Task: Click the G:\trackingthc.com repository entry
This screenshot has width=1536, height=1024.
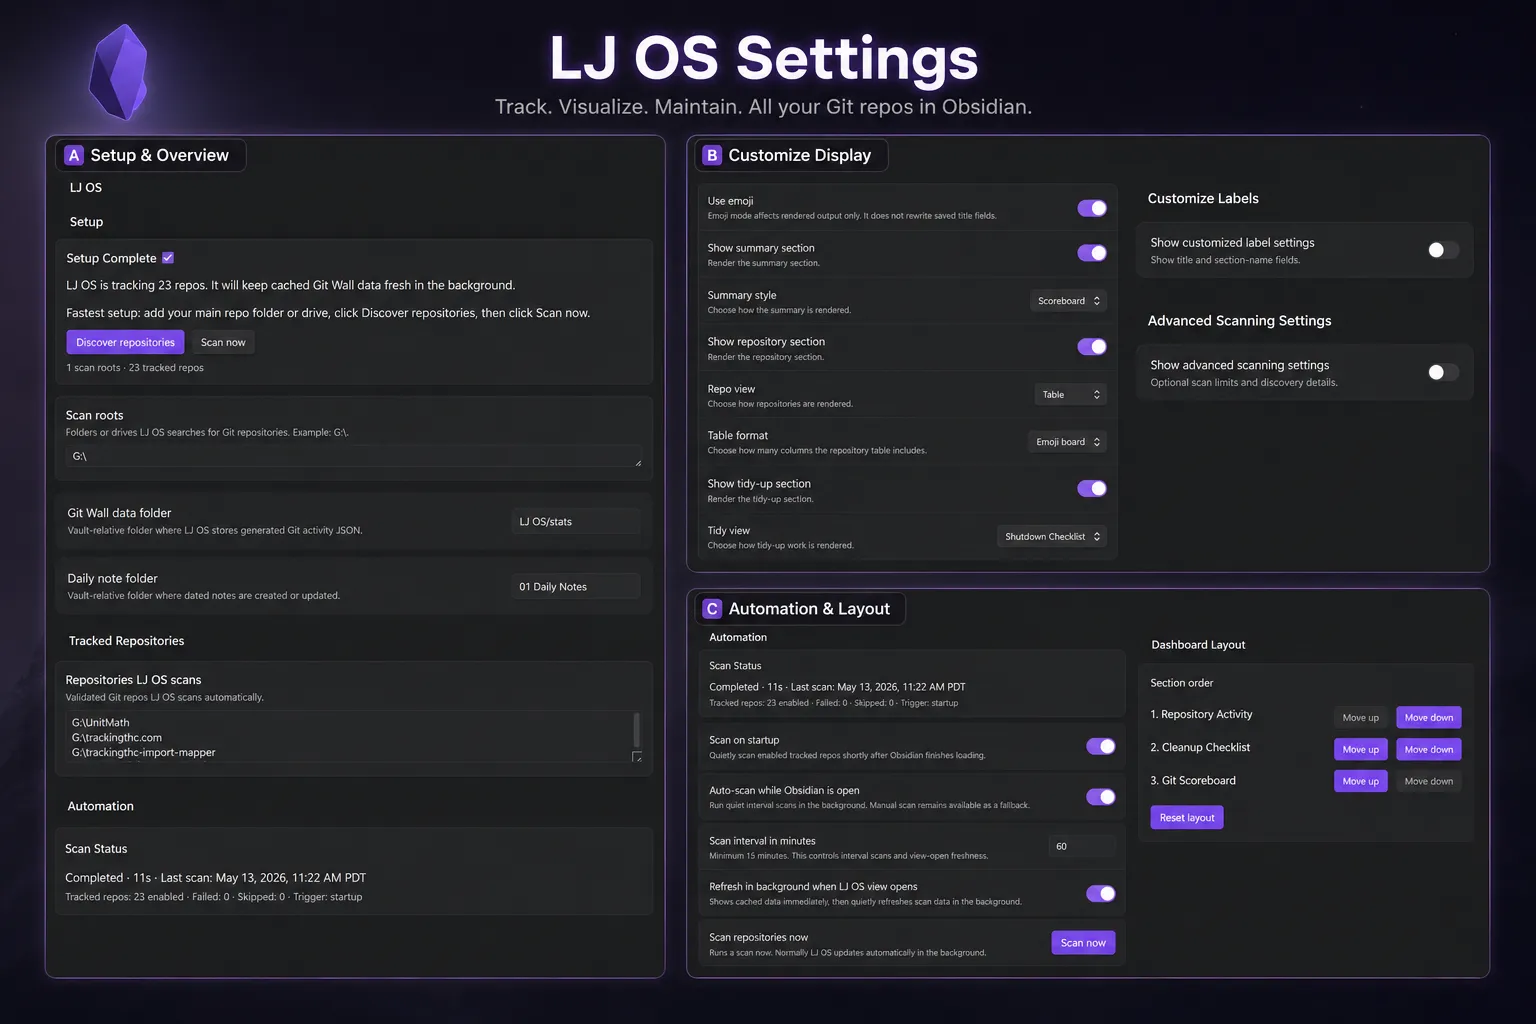Action: [117, 738]
